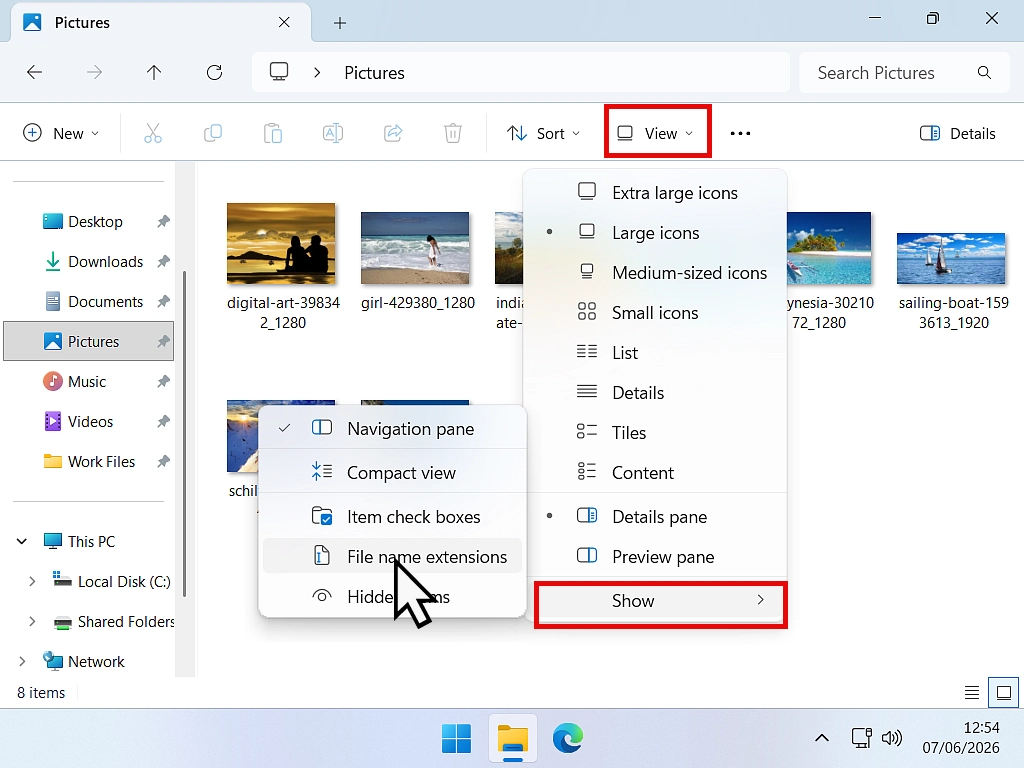The width and height of the screenshot is (1024, 768).
Task: Click breadcrumb chevron before Pictures
Action: (317, 72)
